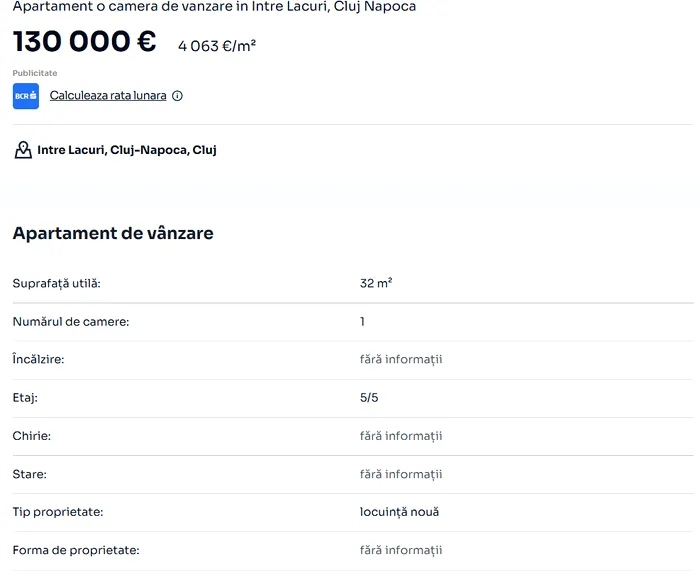This screenshot has height=579, width=700.
Task: Click the 32 m² surface value
Action: coord(376,283)
